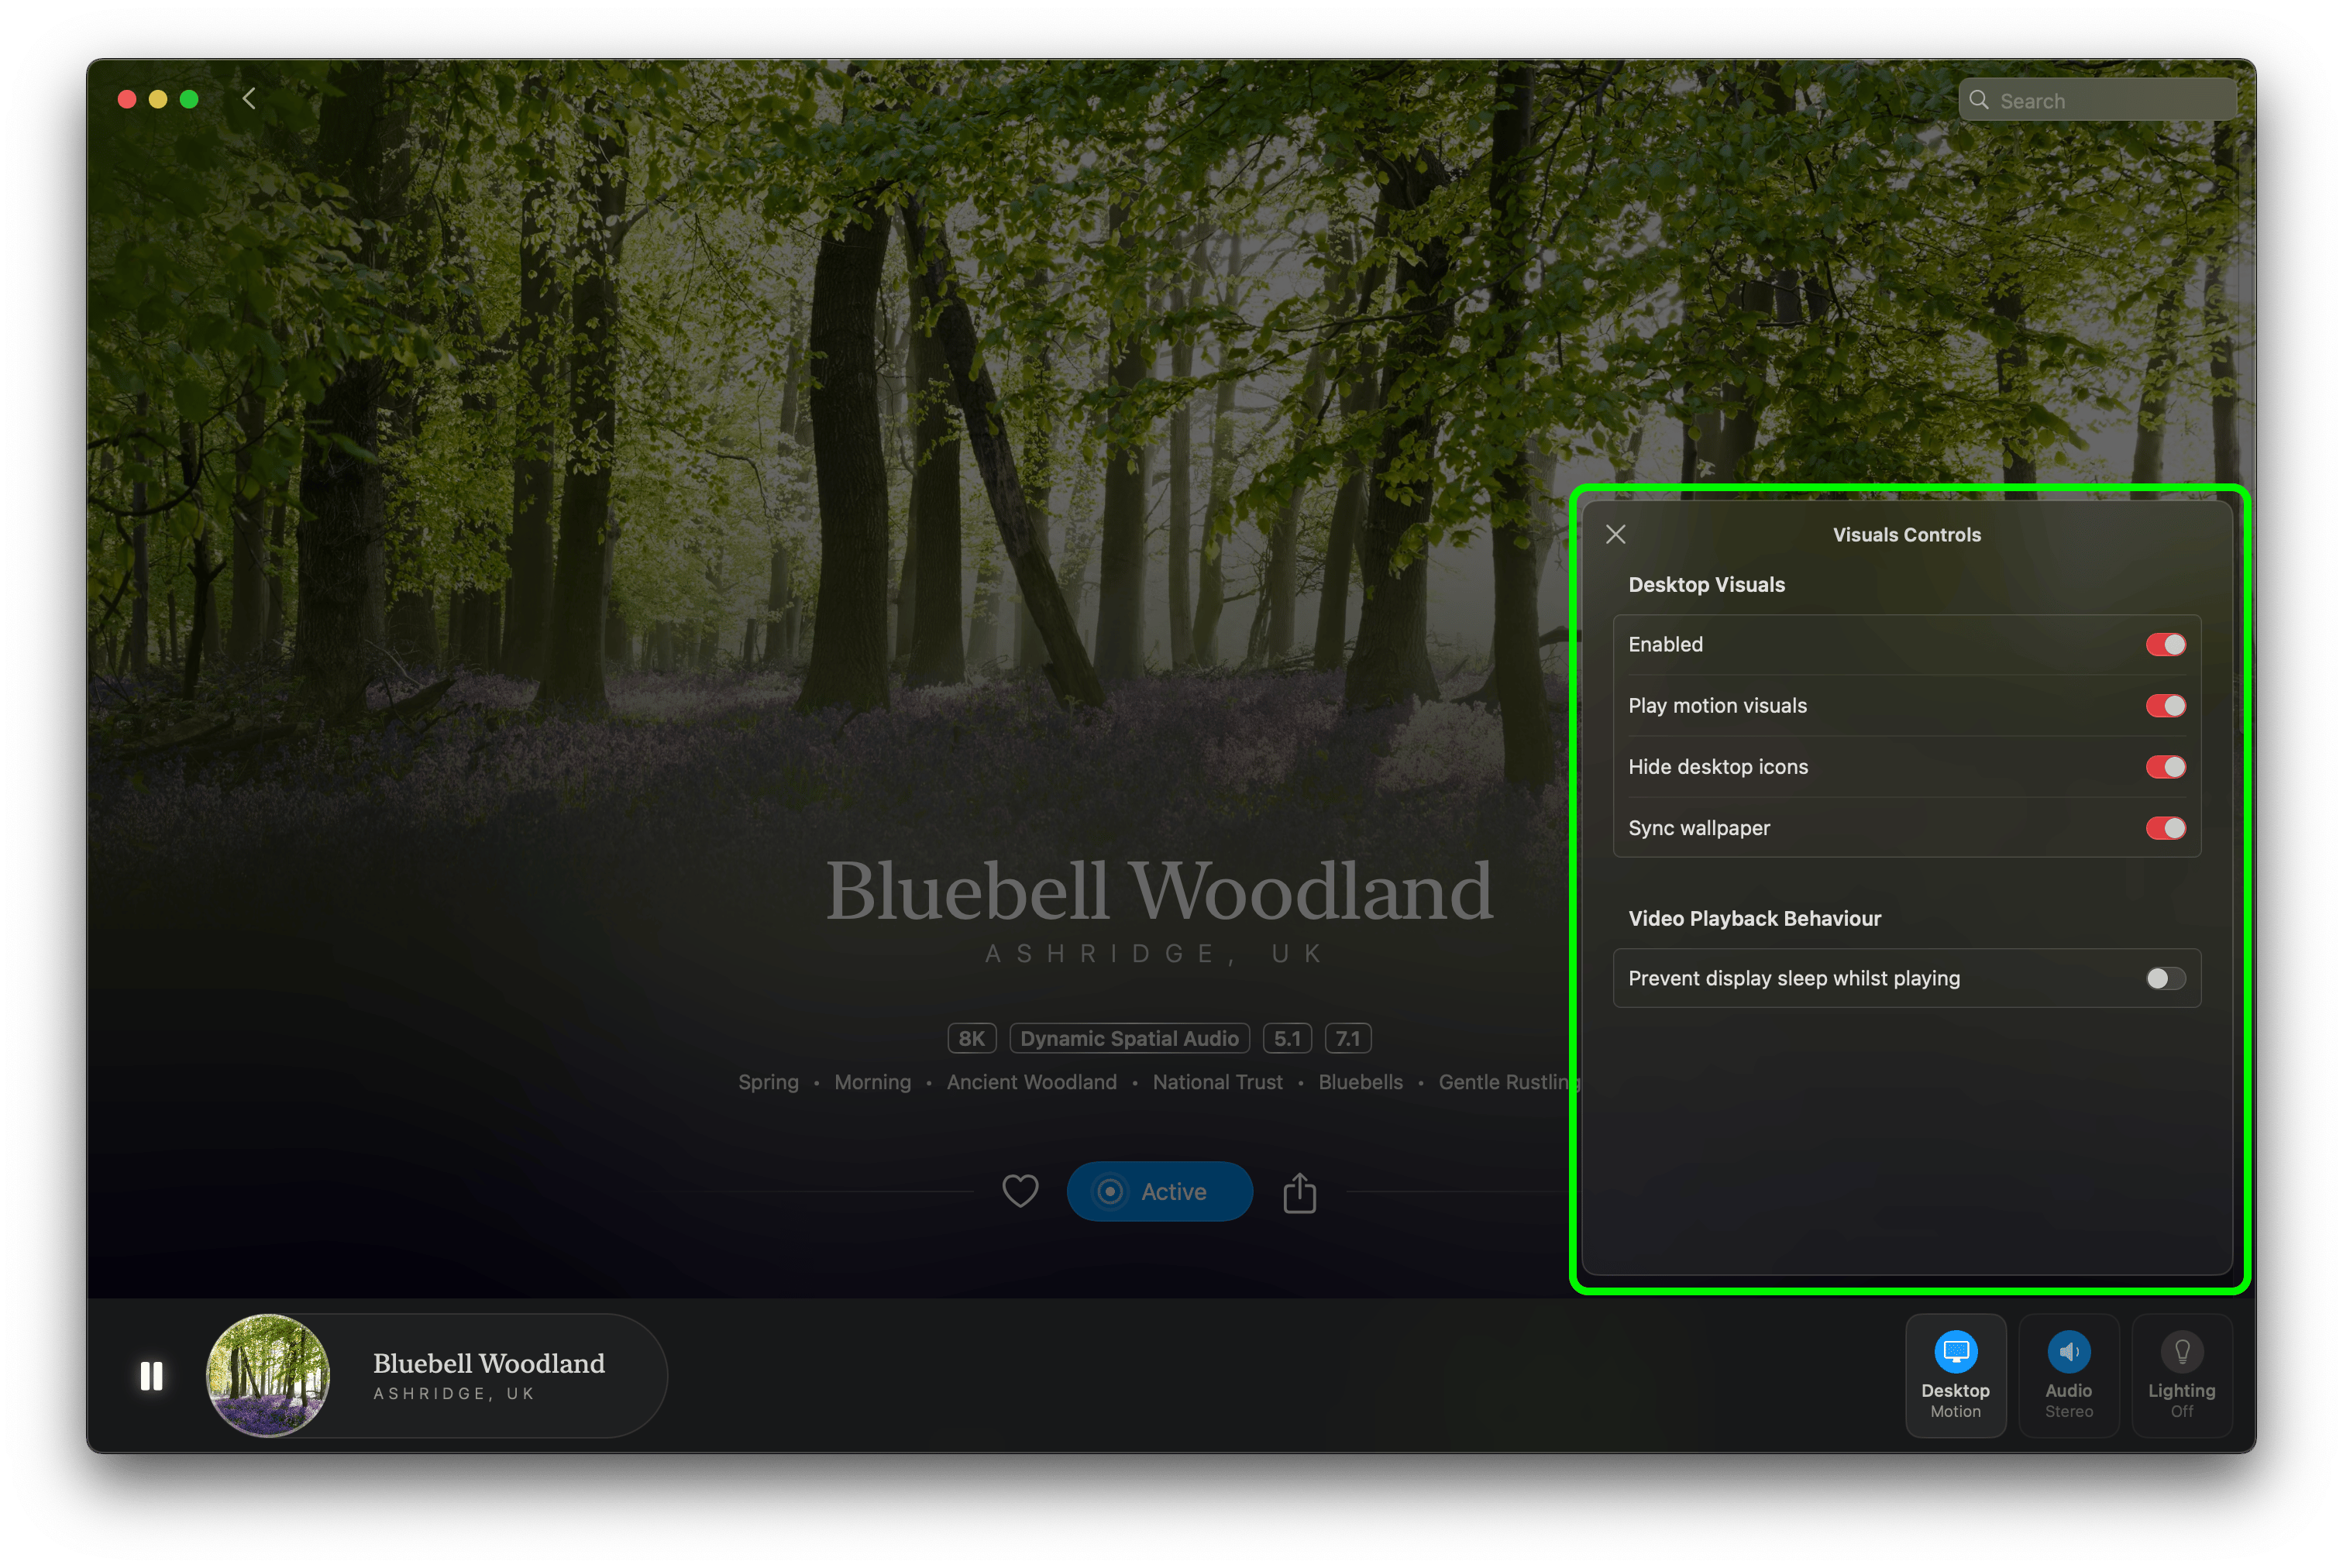Click the Bluebell Woodland circular thumbnail
2343x1568 pixels.
pyautogui.click(x=268, y=1376)
